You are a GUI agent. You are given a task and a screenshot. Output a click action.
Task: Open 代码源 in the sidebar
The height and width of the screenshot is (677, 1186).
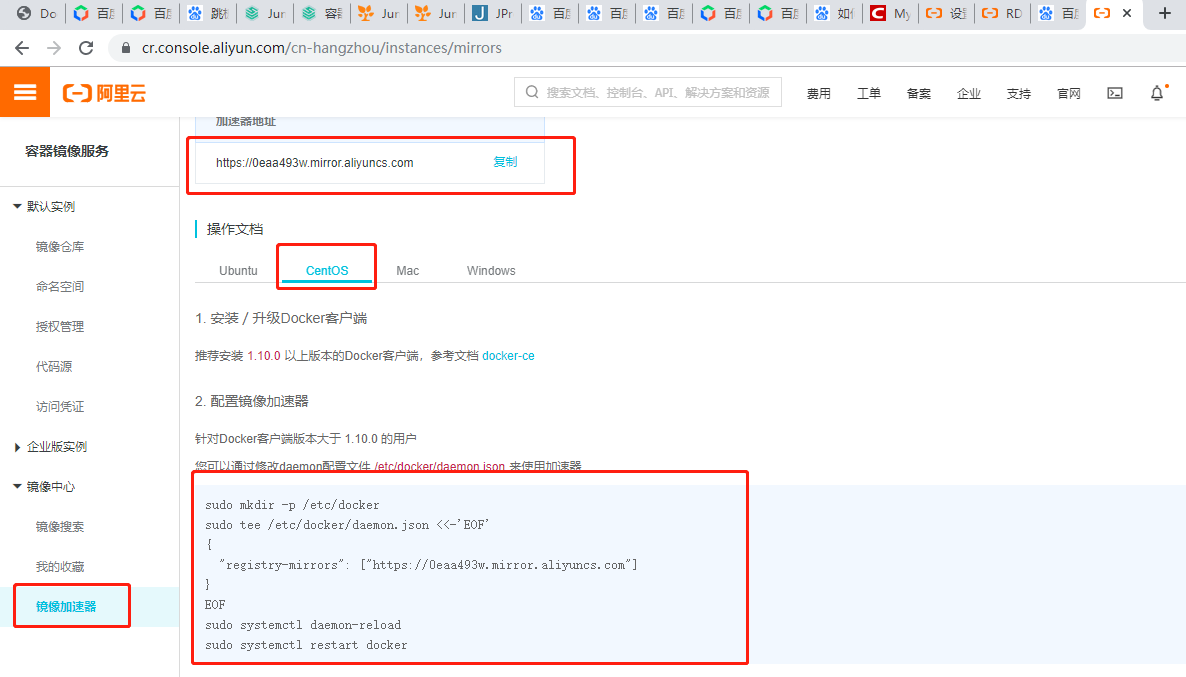54,367
